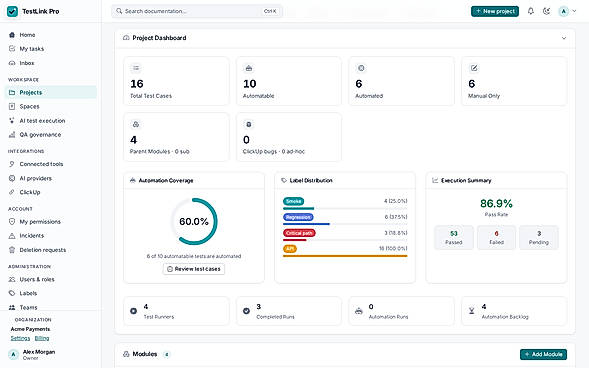Click the Connected tools icon

[12, 164]
